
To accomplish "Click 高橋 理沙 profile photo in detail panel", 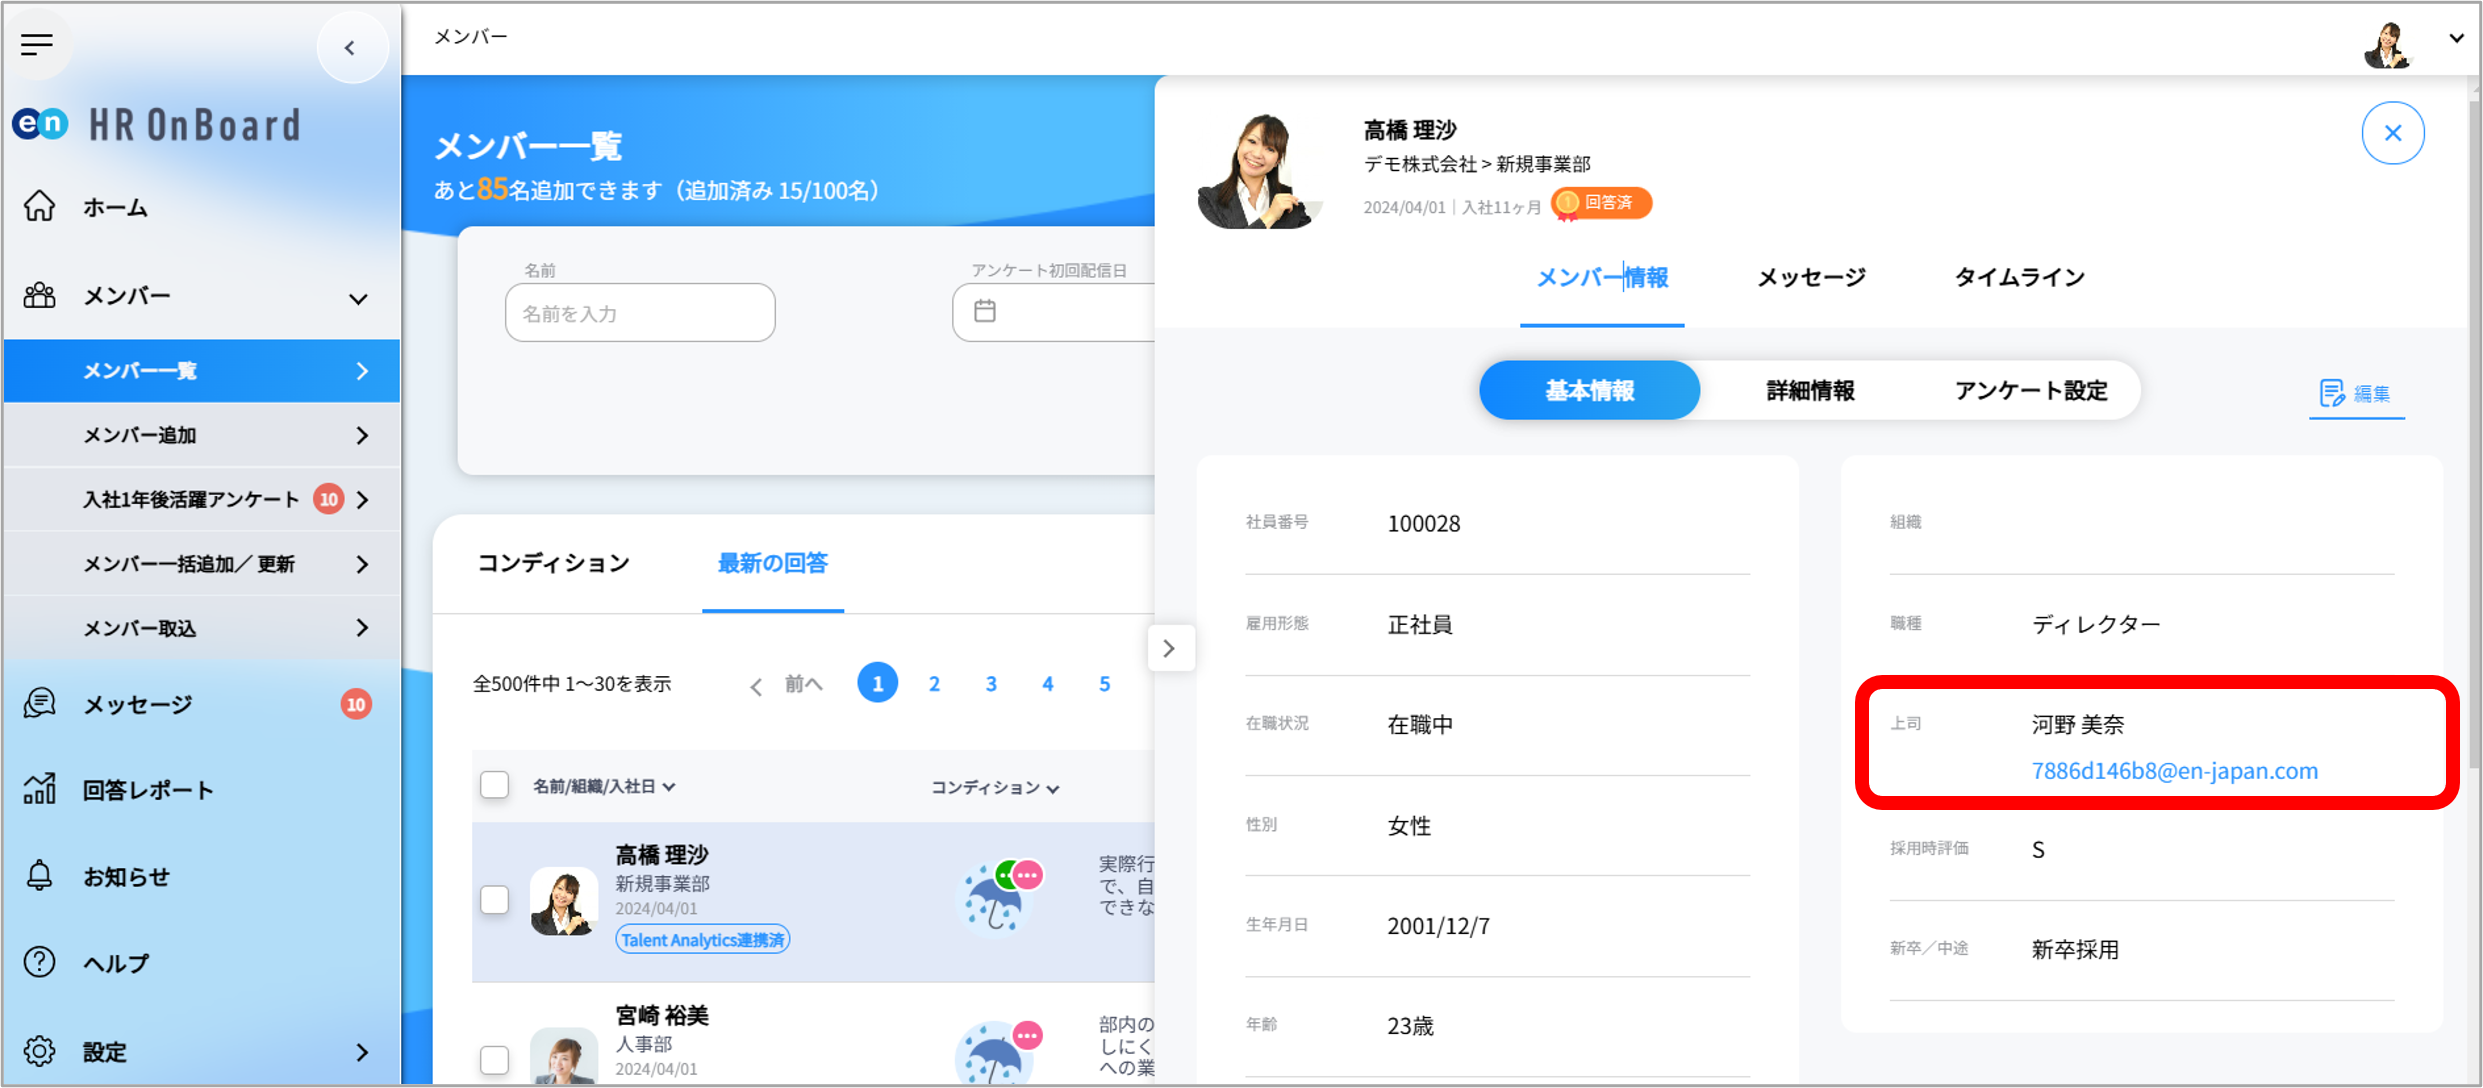I will 1260,171.
